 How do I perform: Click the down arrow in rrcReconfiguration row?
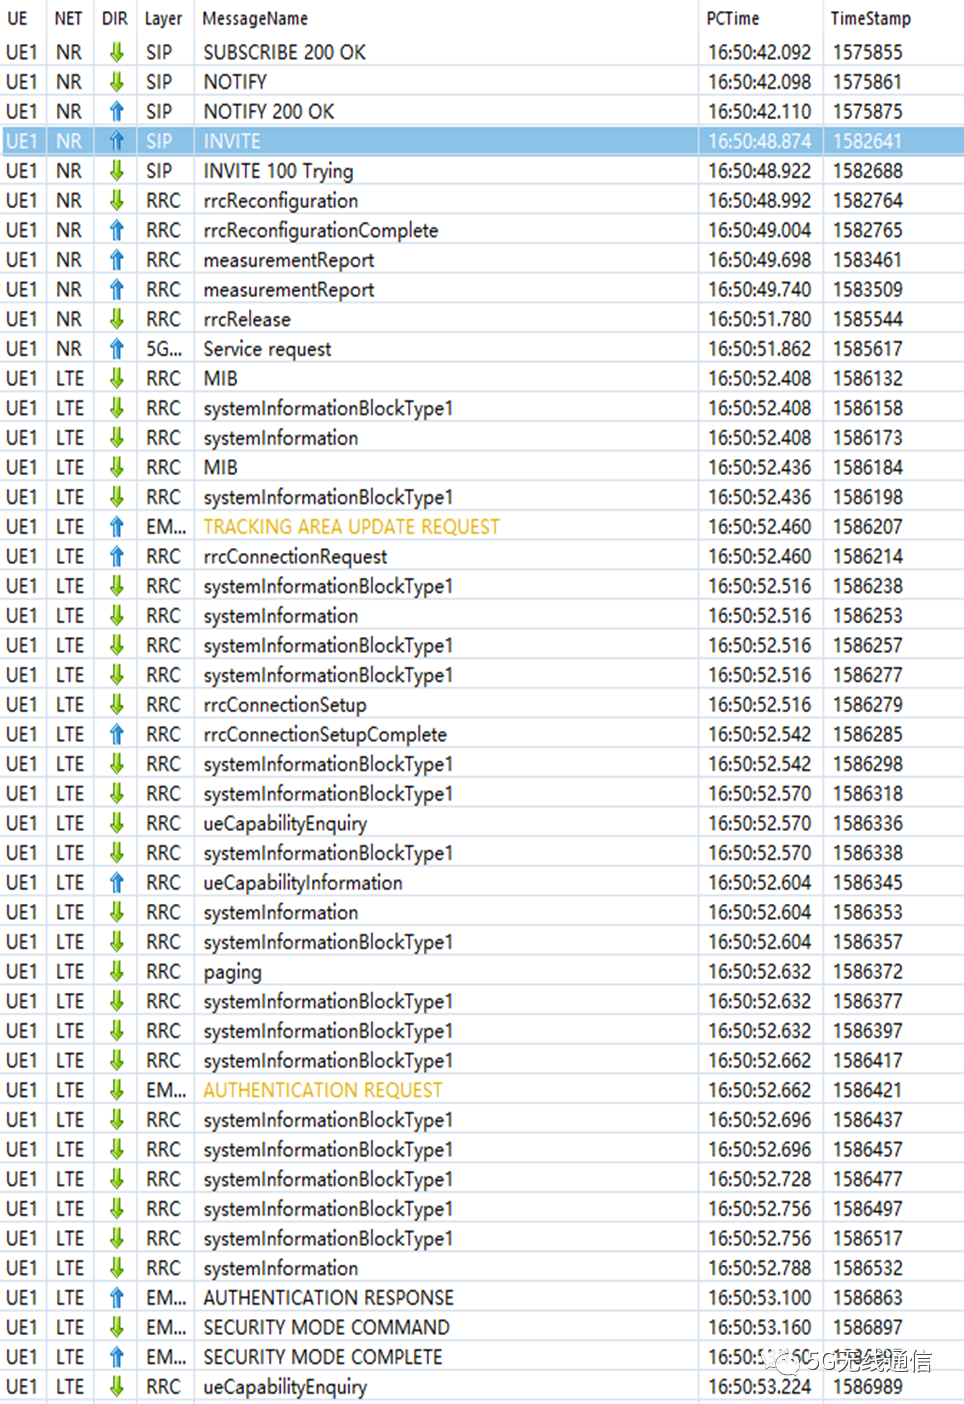(x=117, y=200)
